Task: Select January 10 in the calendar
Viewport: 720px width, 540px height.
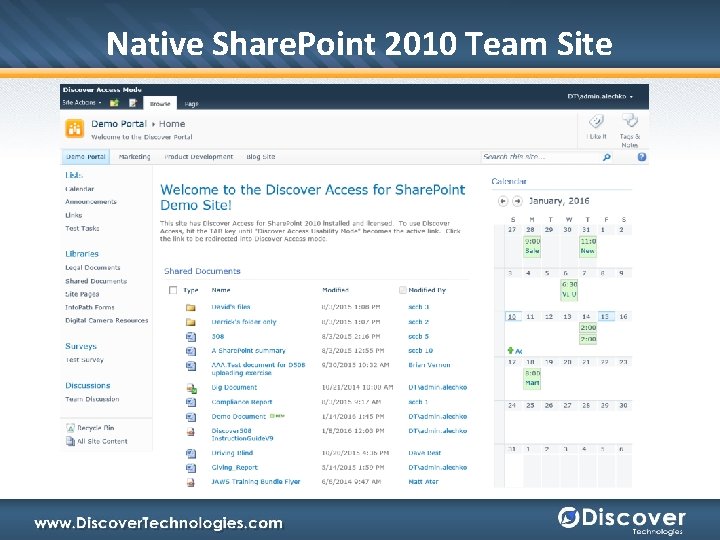Action: click(x=512, y=316)
